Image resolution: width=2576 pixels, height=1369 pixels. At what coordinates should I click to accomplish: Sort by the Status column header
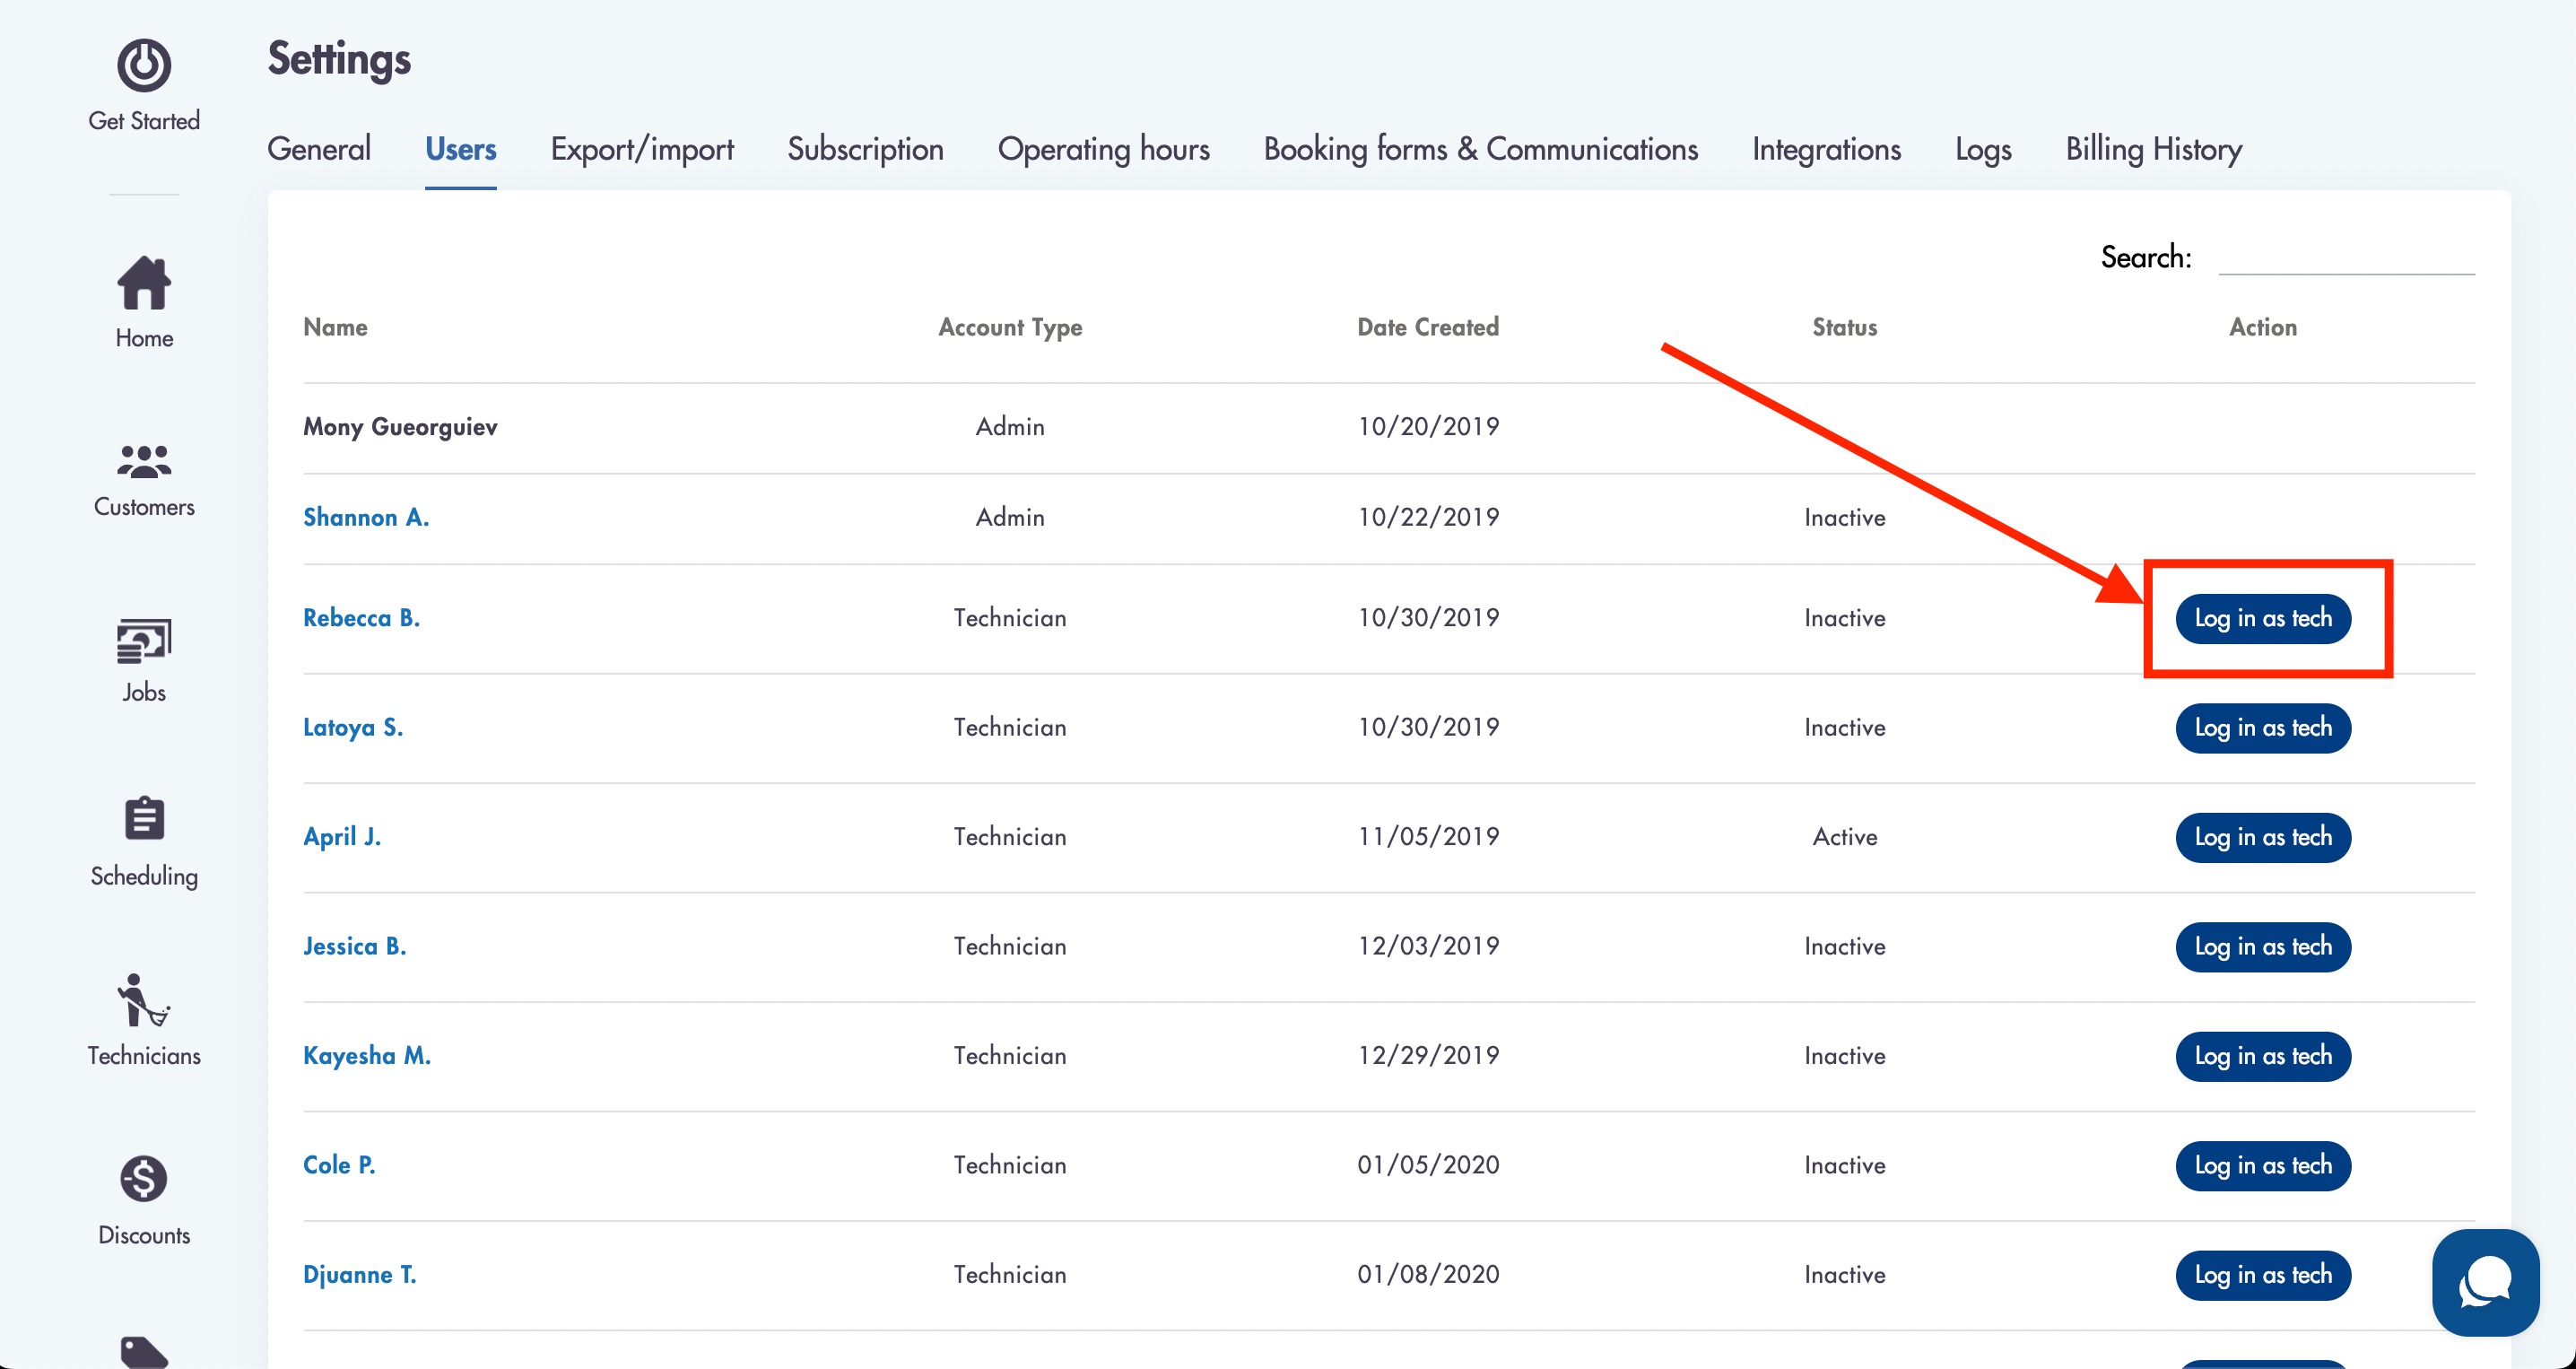[1844, 327]
